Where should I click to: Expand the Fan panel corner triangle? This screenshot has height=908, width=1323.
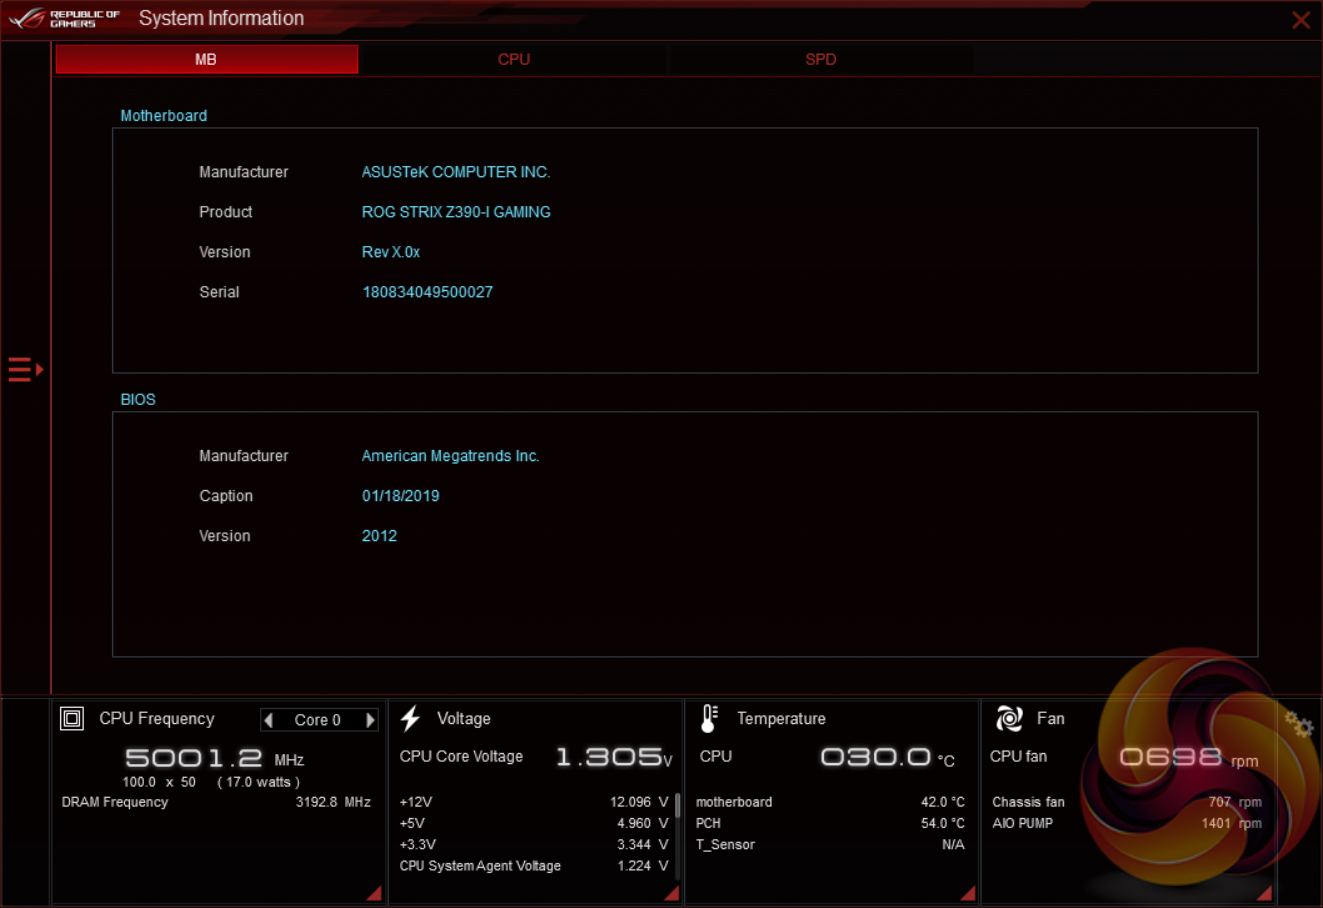click(x=1264, y=892)
